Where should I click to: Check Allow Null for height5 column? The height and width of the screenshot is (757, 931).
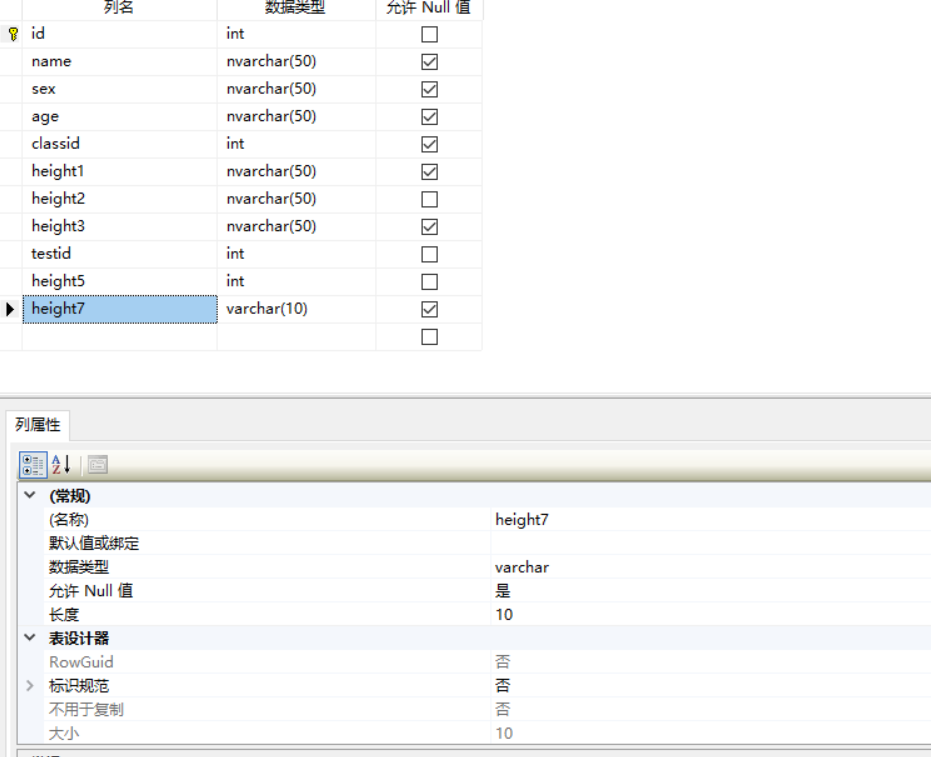pyautogui.click(x=429, y=281)
